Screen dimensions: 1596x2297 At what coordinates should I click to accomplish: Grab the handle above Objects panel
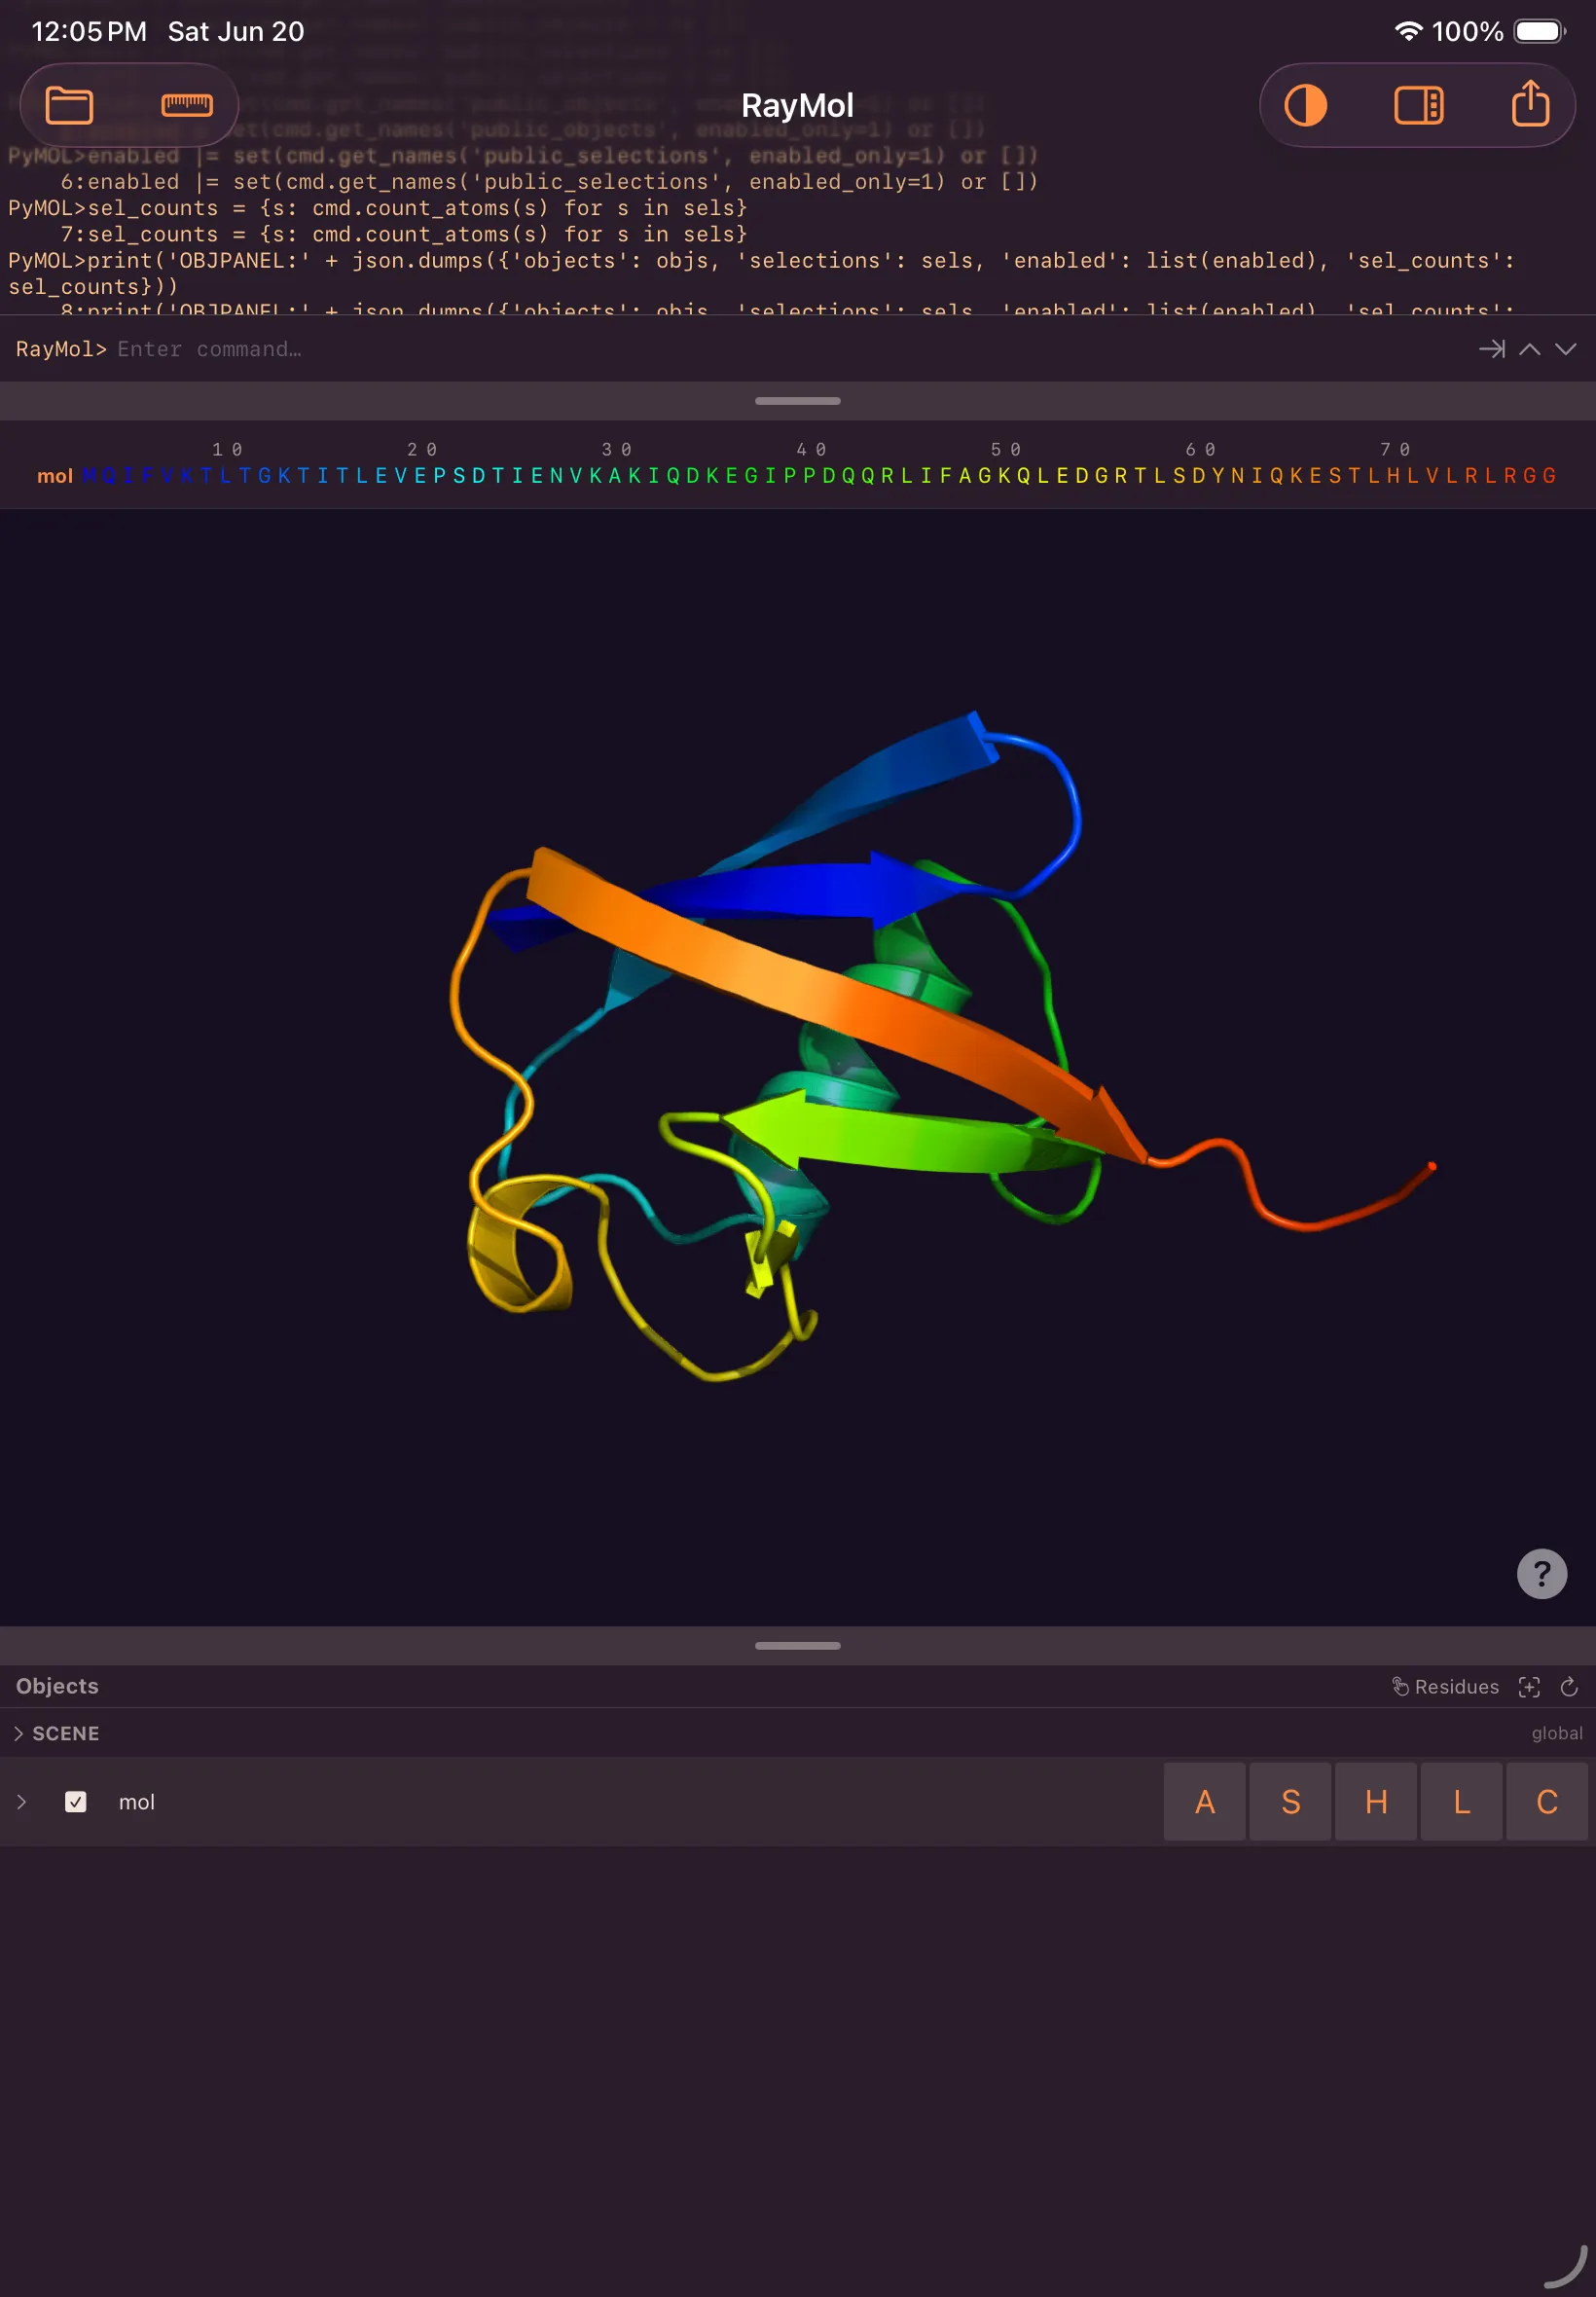tap(798, 1646)
